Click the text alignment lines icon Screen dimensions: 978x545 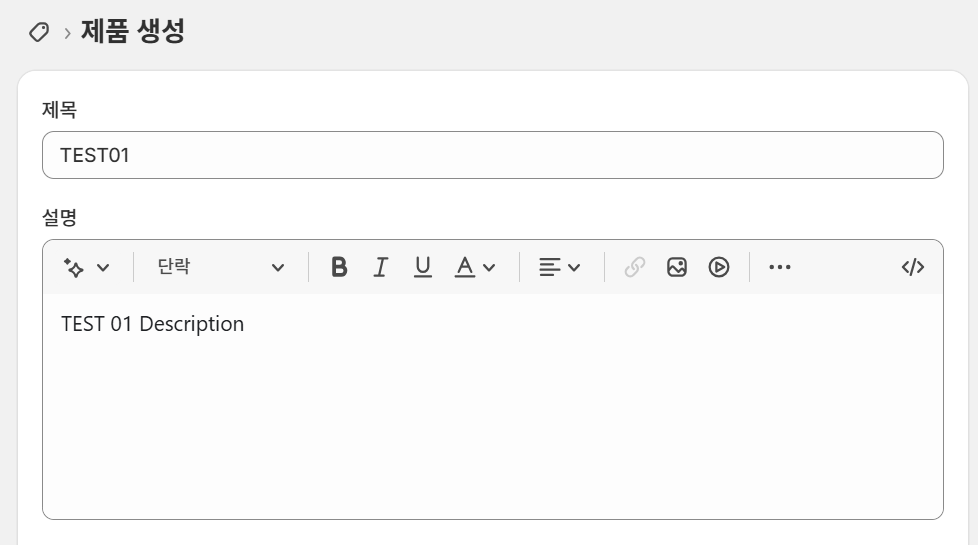549,267
